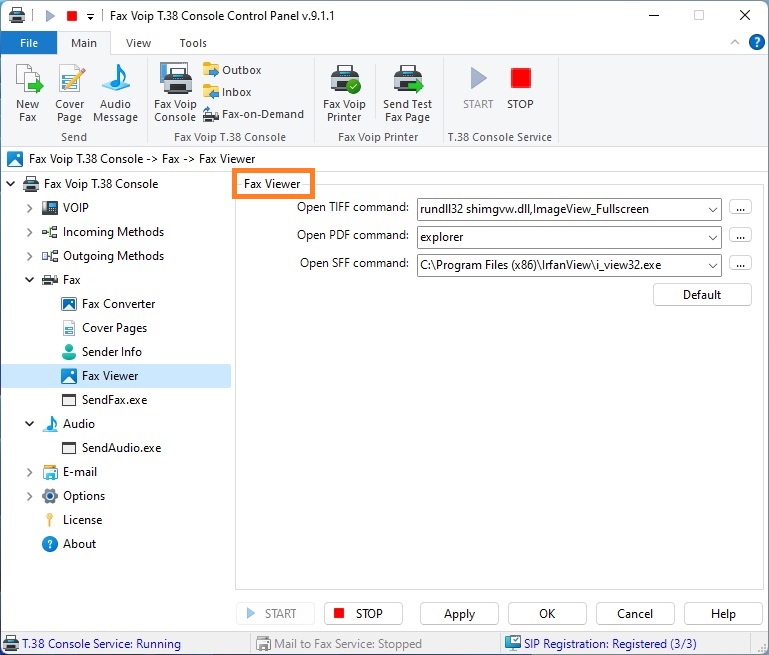Switch to the Tools ribbon tab
The height and width of the screenshot is (655, 769).
point(193,43)
